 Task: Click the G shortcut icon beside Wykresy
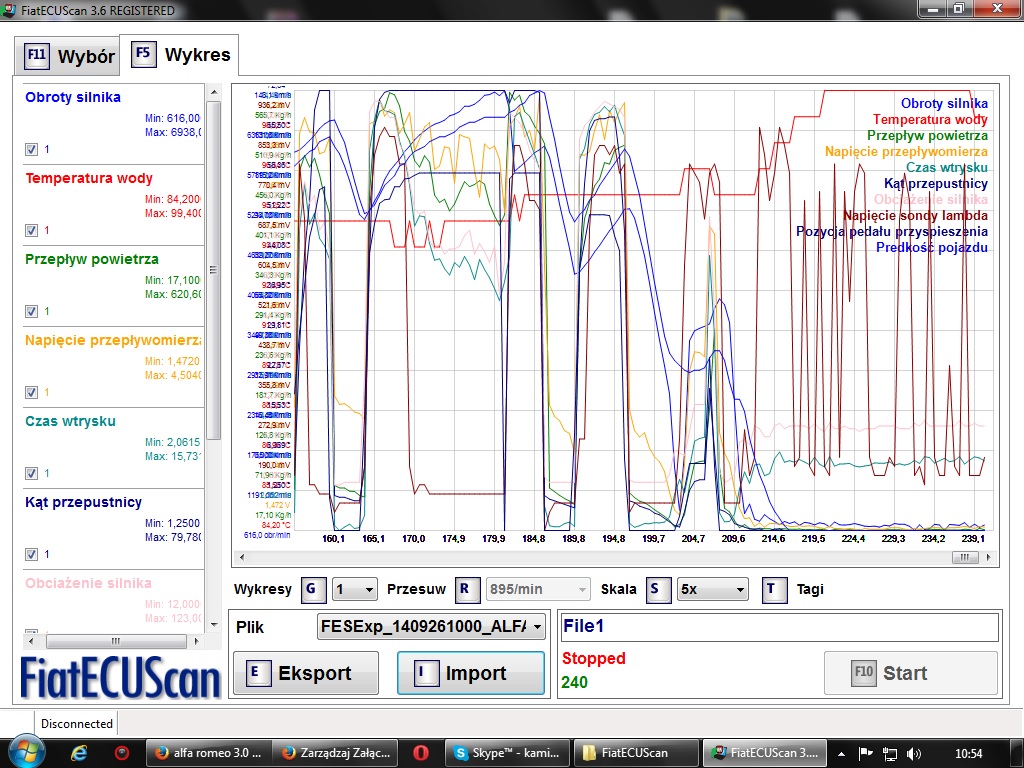point(315,590)
